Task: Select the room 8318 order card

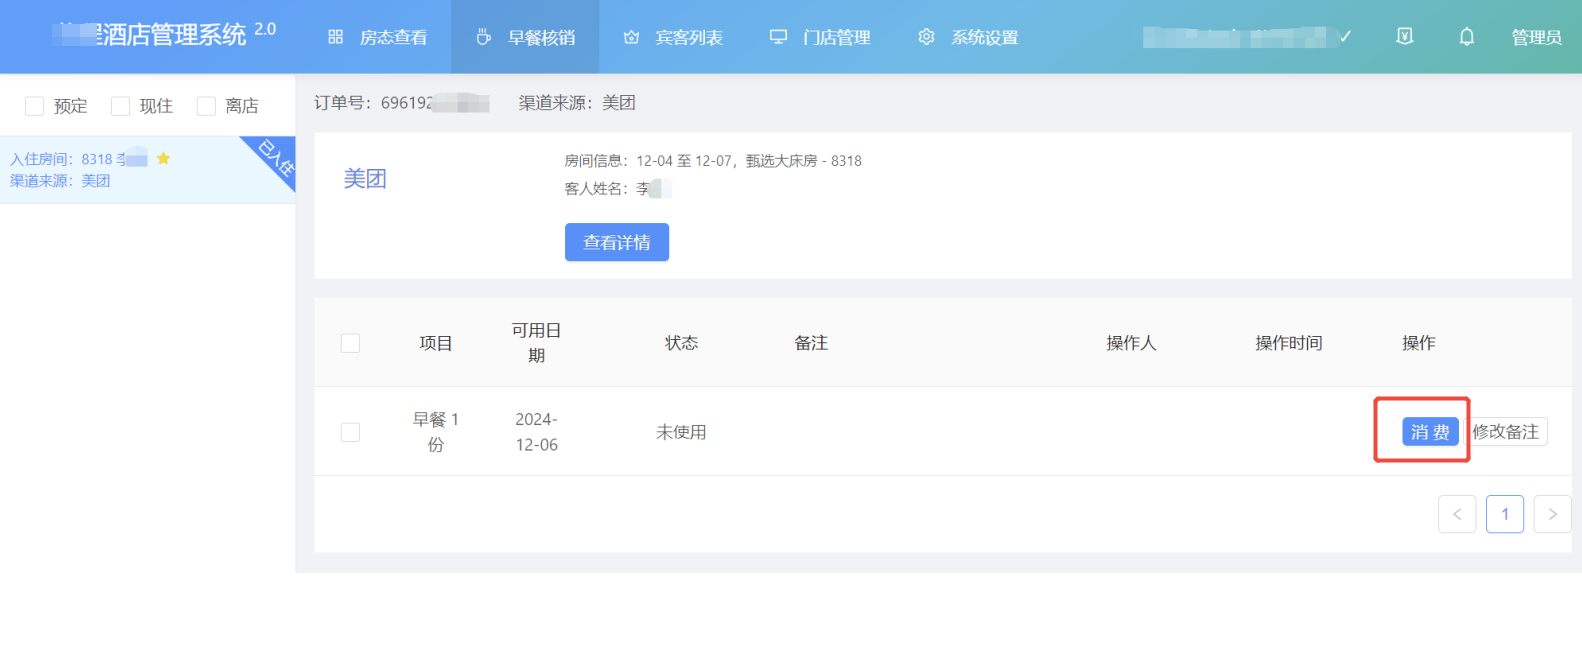Action: tap(147, 170)
